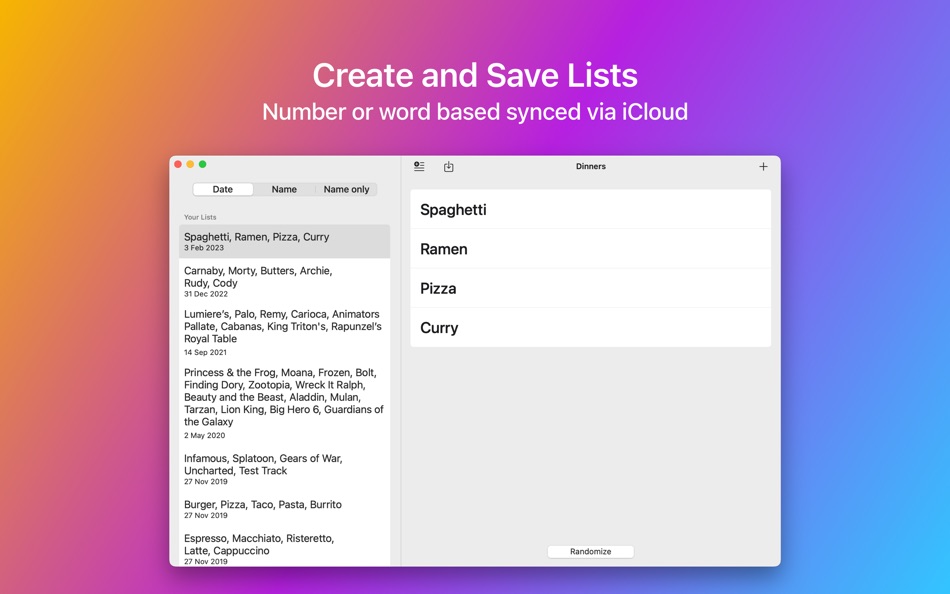950x594 pixels.
Task: Click the save list download icon
Action: (x=448, y=167)
